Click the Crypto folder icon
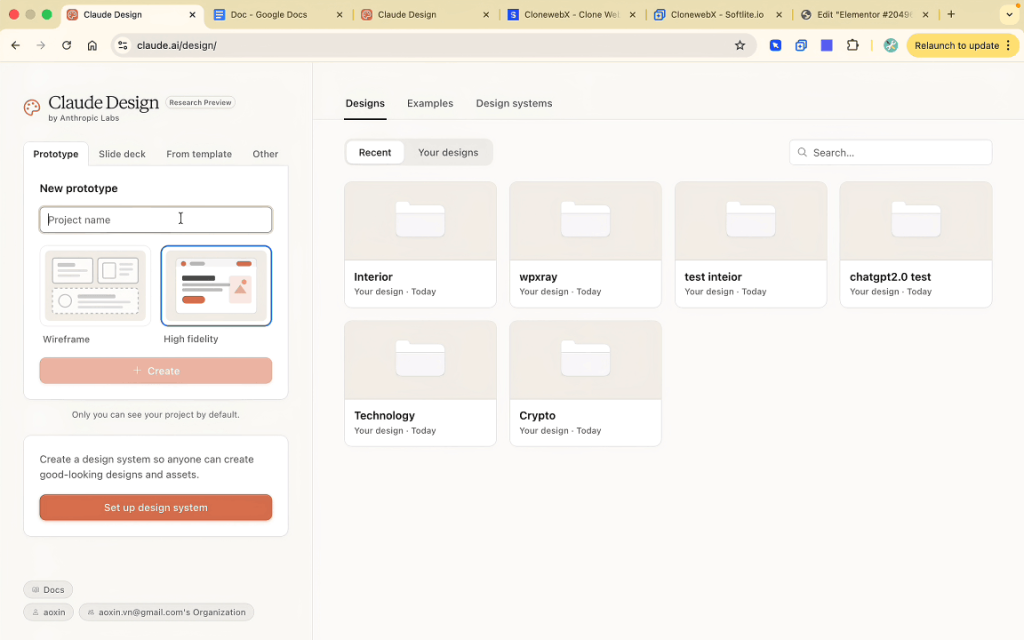 (585, 359)
